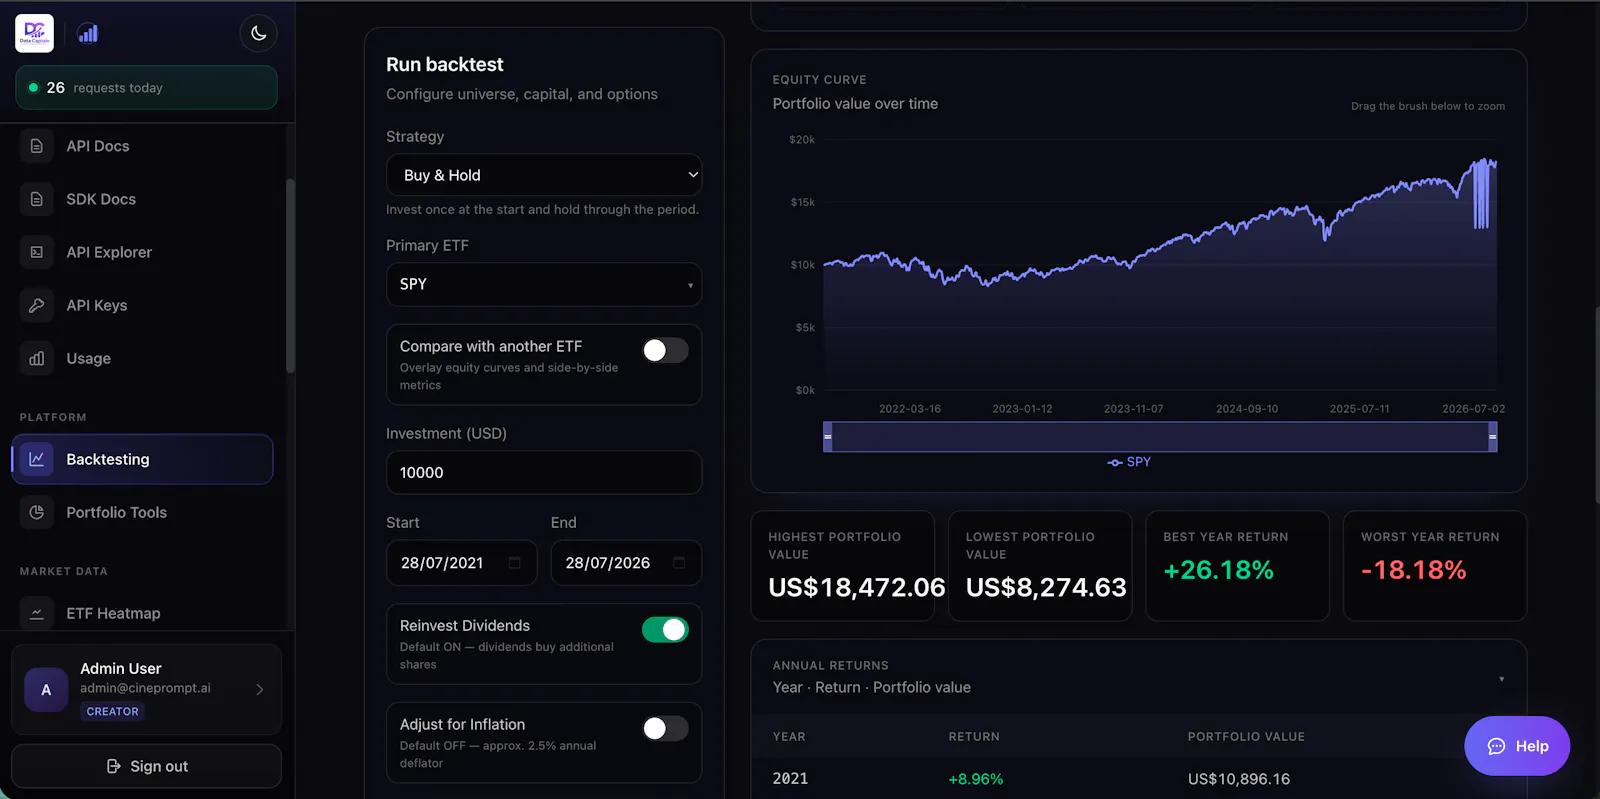Click right handle of chart zoom brush
The width and height of the screenshot is (1600, 799).
[1492, 437]
